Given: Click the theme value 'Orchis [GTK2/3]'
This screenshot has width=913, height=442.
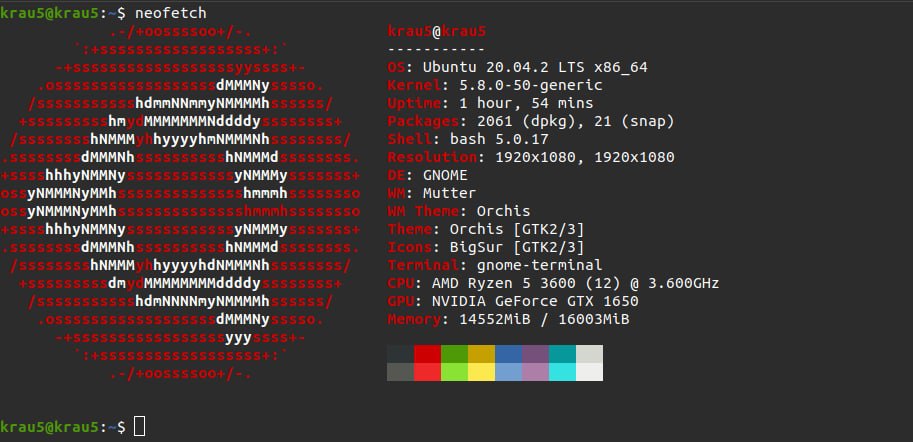Looking at the screenshot, I should tap(517, 229).
